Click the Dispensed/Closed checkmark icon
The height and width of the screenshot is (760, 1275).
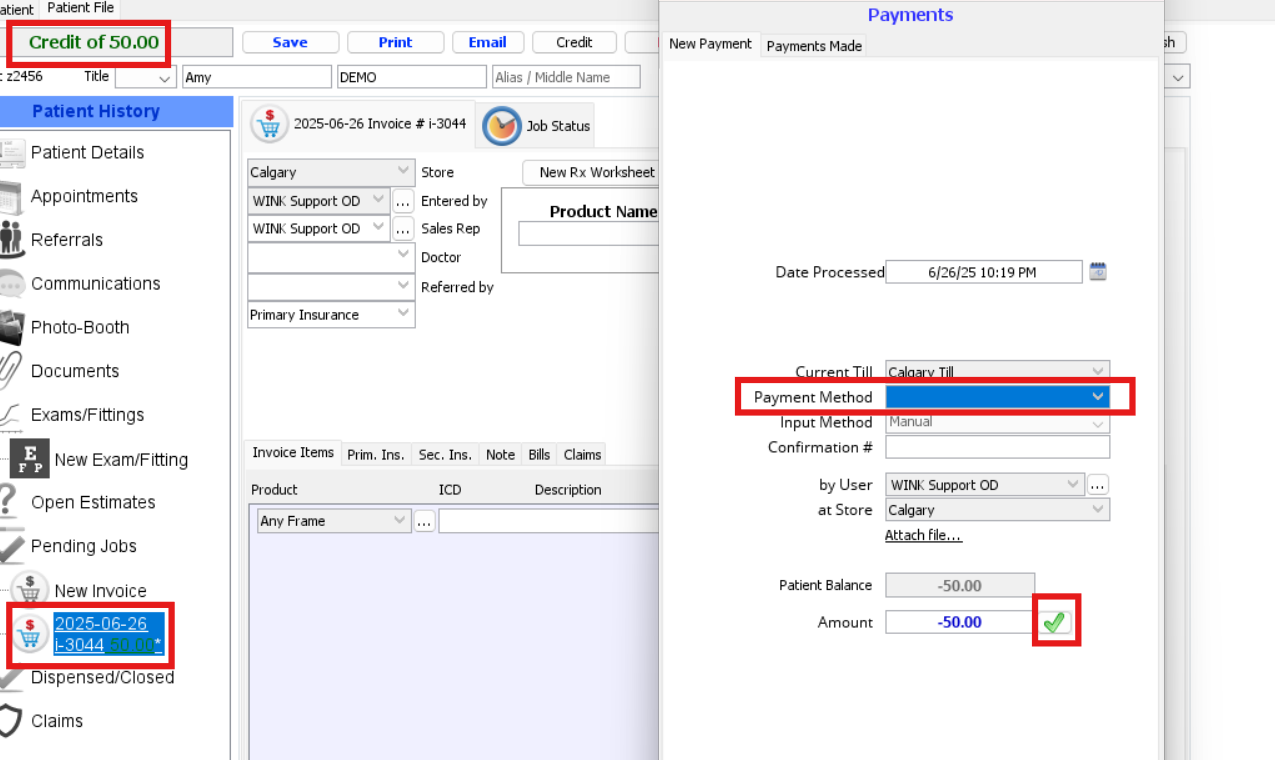[11, 678]
